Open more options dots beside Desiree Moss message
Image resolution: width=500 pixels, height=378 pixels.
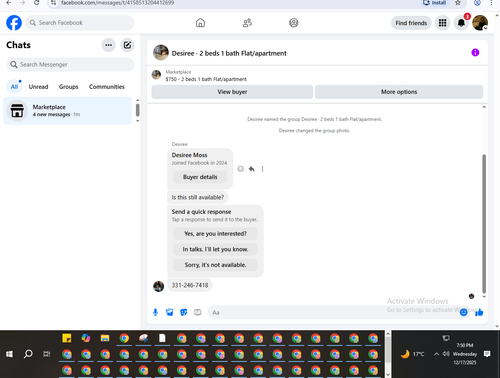point(262,169)
